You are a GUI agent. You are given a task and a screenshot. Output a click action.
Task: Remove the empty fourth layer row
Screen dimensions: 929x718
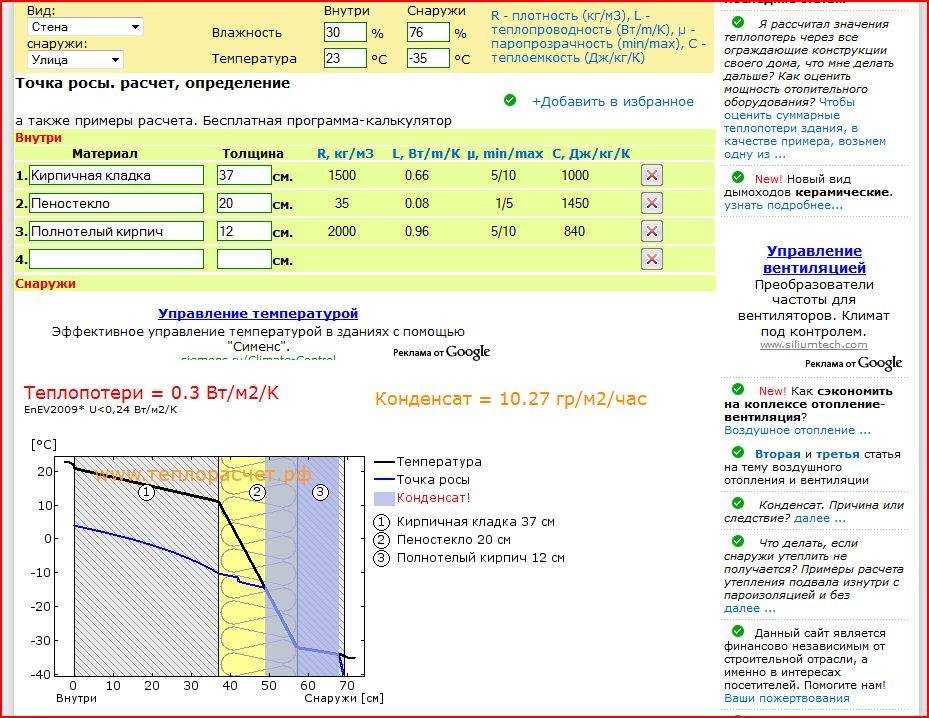(651, 259)
